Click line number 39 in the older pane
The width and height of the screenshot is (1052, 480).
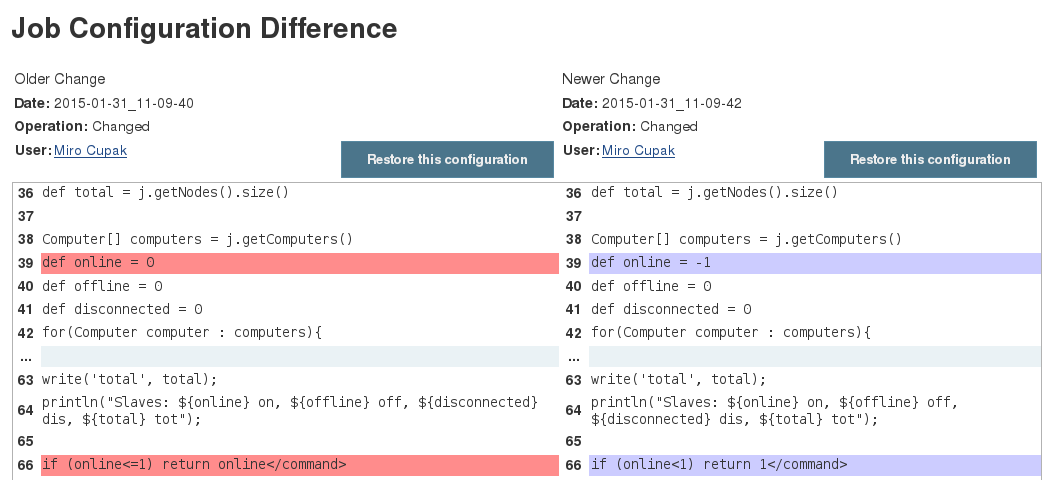(26, 263)
